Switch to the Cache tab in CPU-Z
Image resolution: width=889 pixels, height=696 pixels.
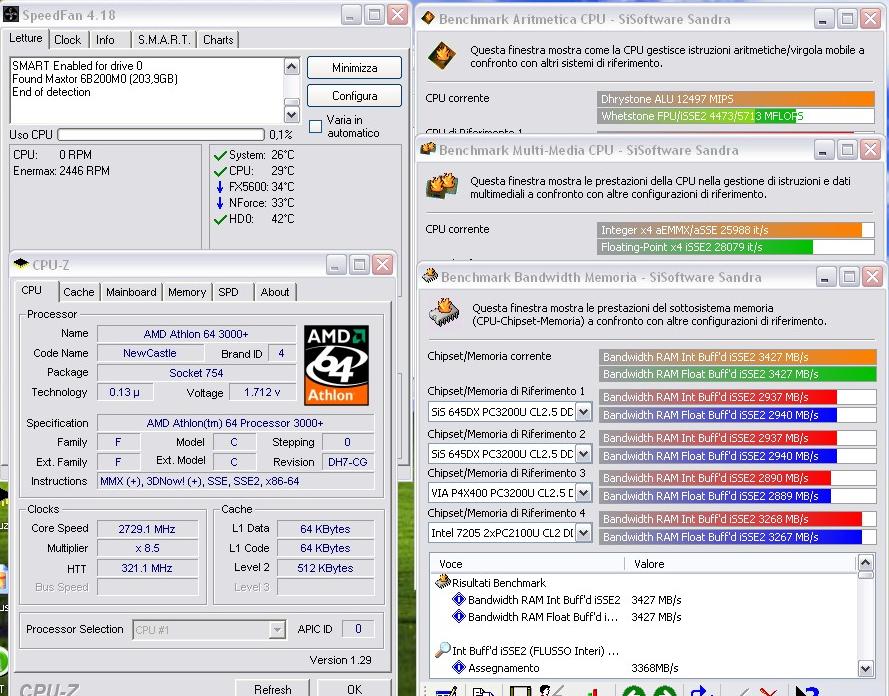coord(79,292)
